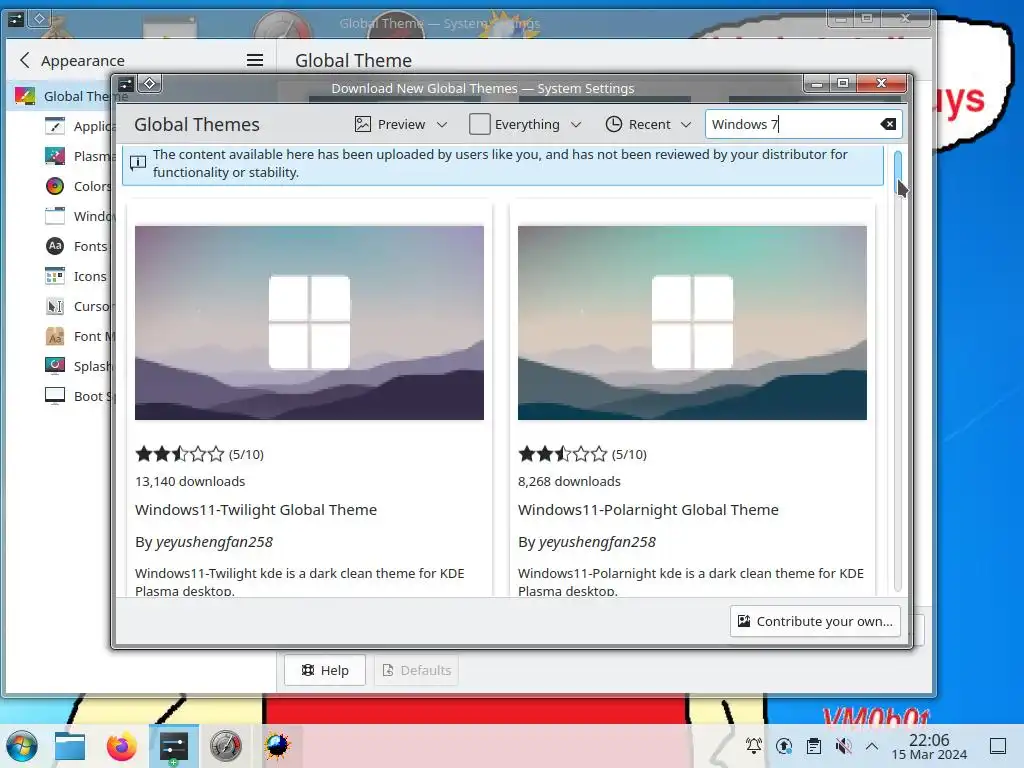This screenshot has height=768, width=1024.
Task: Click the Contribute your own button
Action: point(815,621)
